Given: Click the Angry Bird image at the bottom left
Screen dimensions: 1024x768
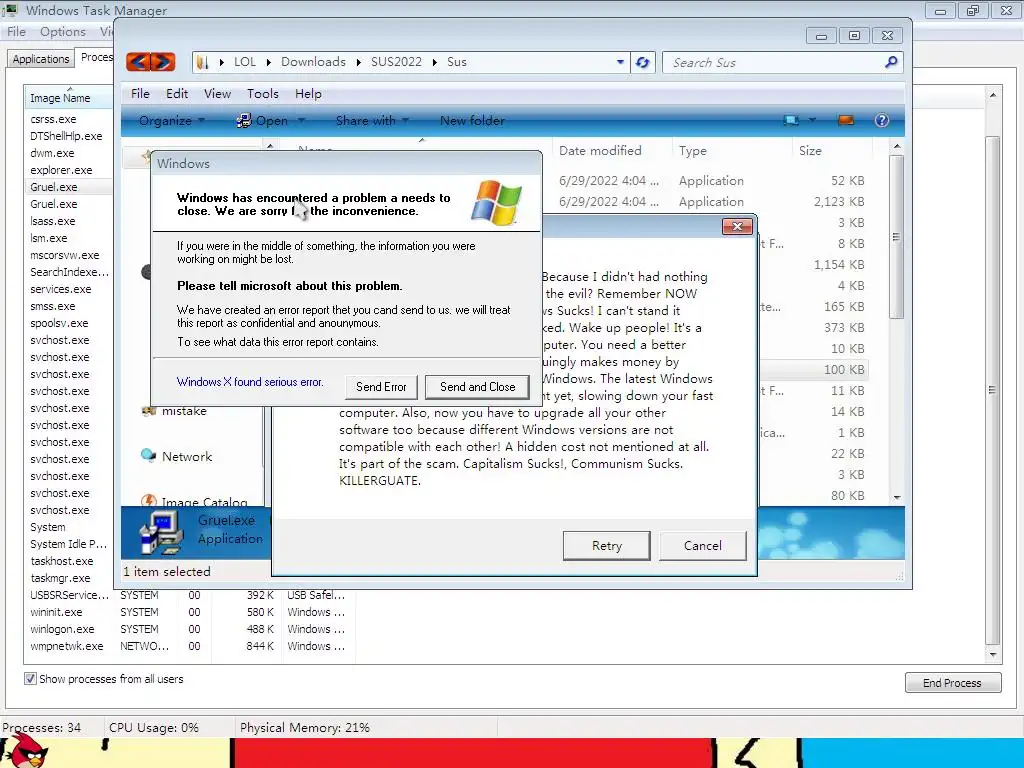Looking at the screenshot, I should 25,751.
